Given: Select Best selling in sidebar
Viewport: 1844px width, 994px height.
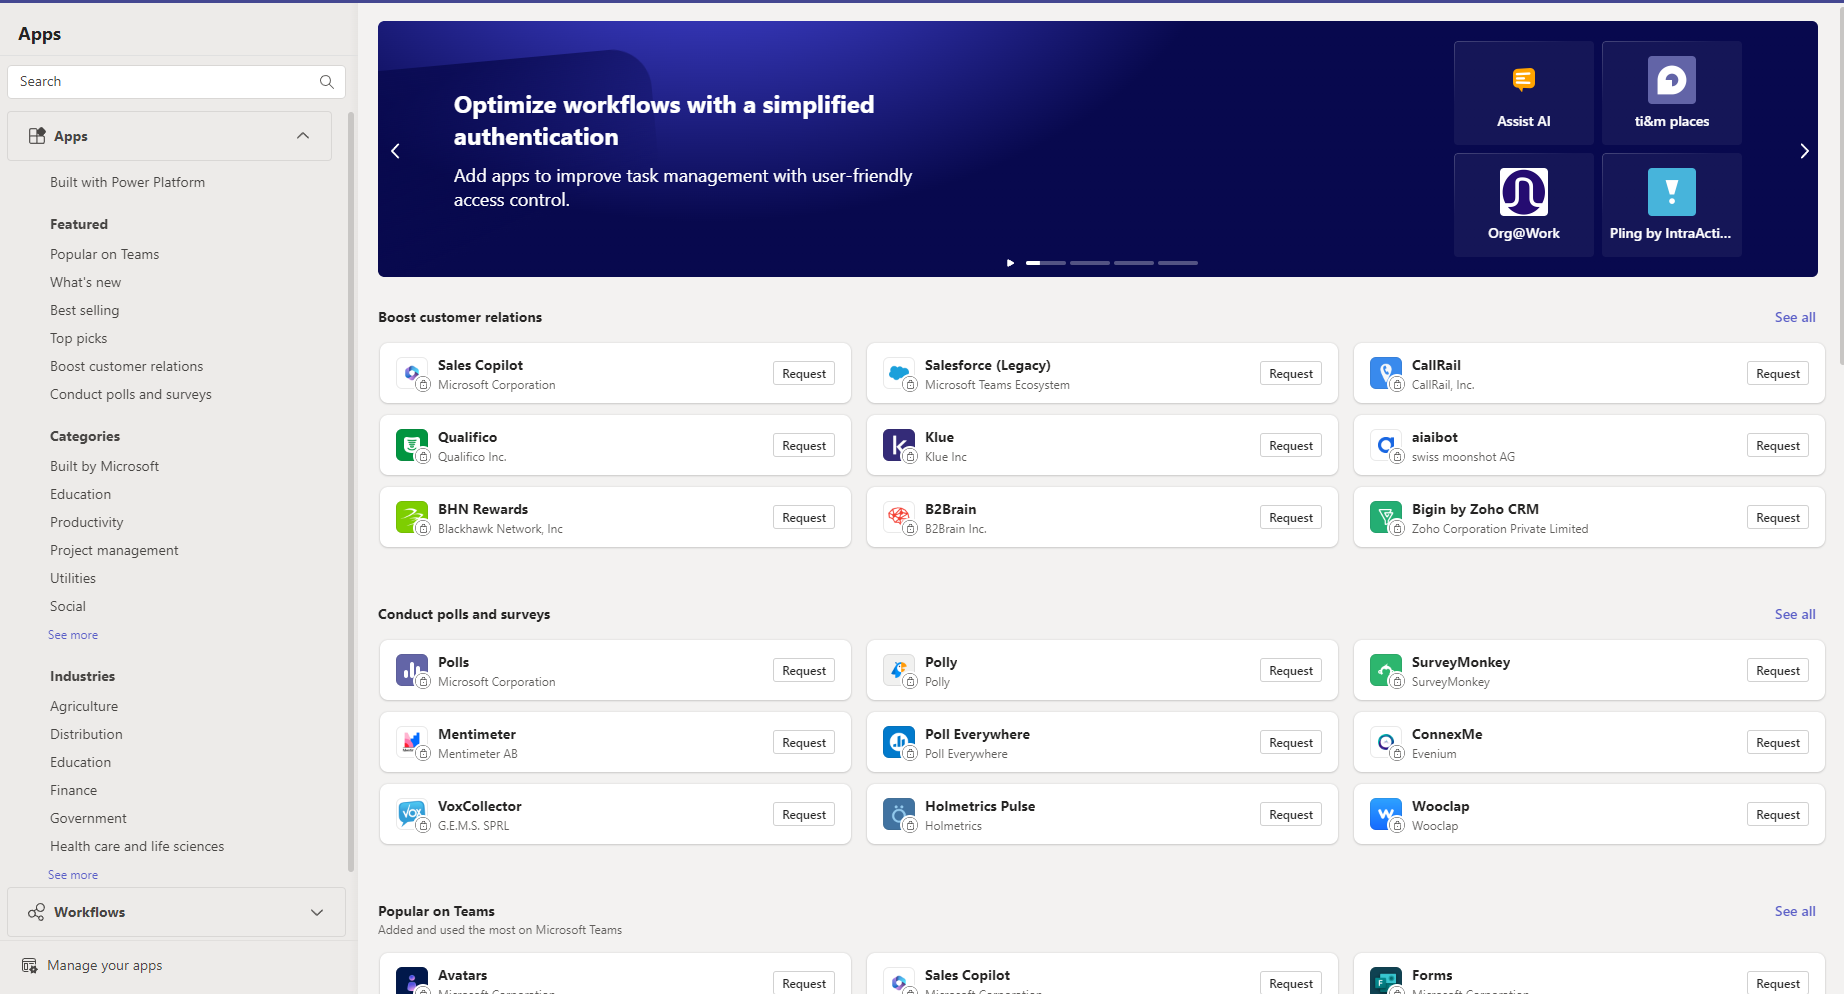Looking at the screenshot, I should pos(85,310).
